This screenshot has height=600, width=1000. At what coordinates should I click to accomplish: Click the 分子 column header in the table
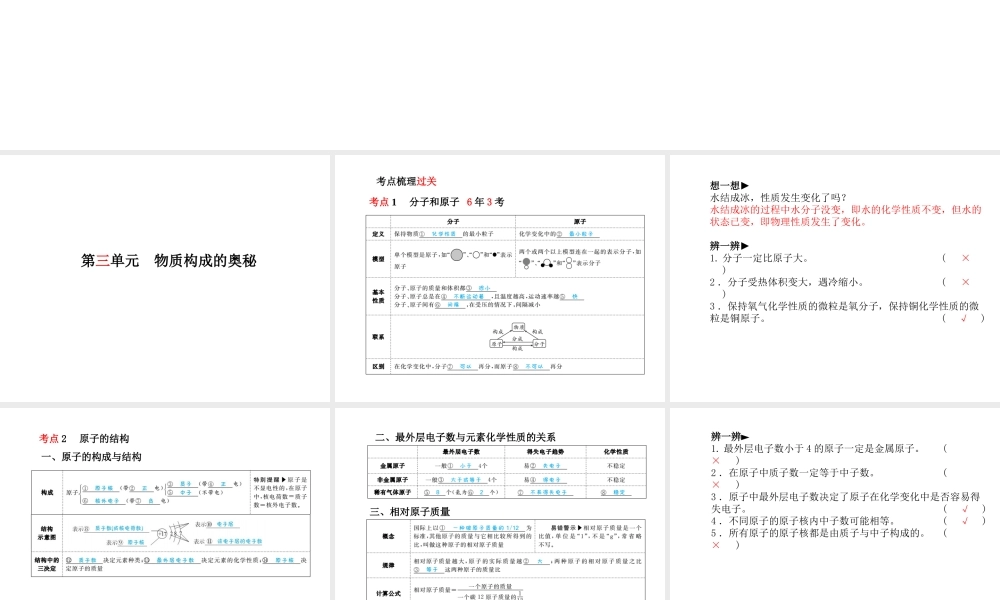[x=453, y=221]
